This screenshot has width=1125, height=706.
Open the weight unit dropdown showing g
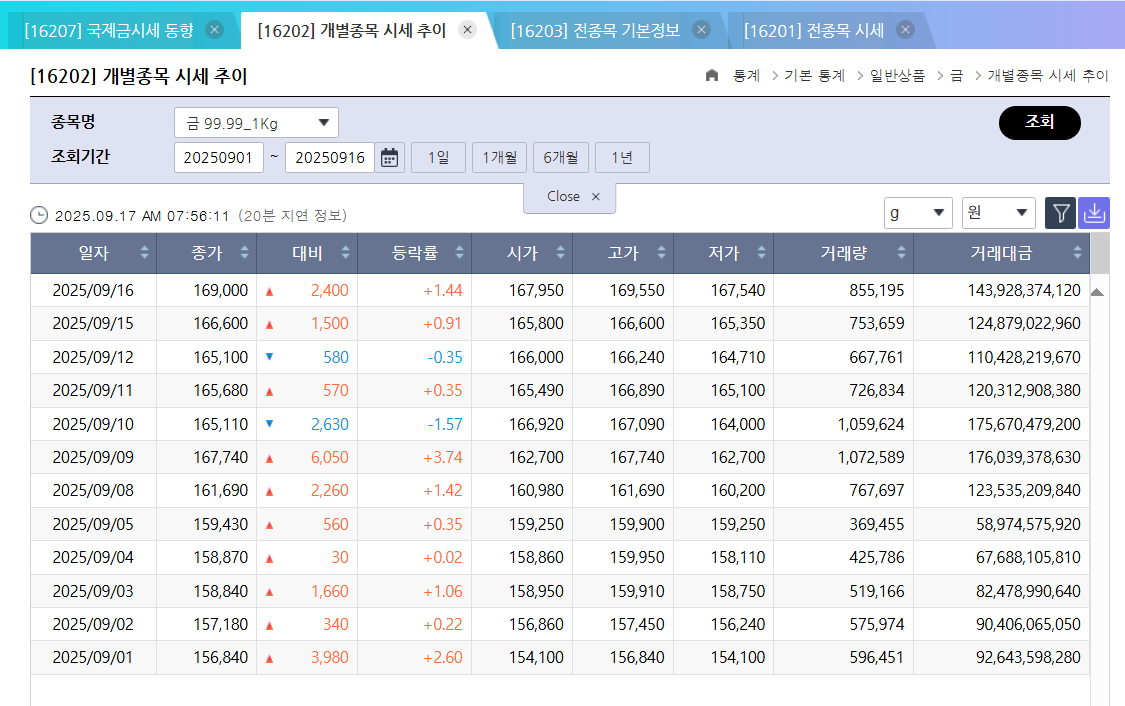(x=918, y=212)
